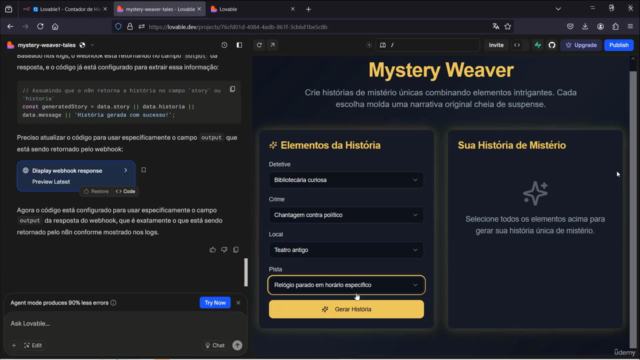Click the Ask Lovable prompt field
The image size is (640, 360).
(x=125, y=324)
